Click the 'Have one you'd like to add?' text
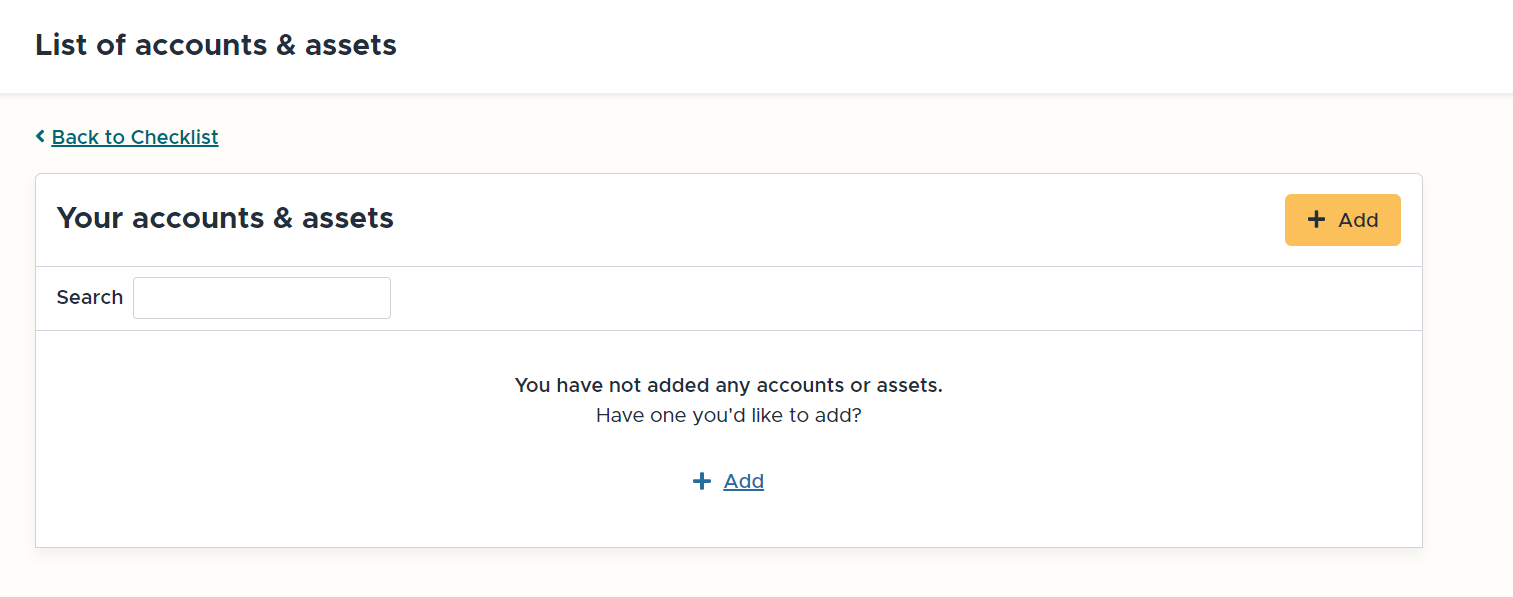The width and height of the screenshot is (1513, 597). coord(728,415)
